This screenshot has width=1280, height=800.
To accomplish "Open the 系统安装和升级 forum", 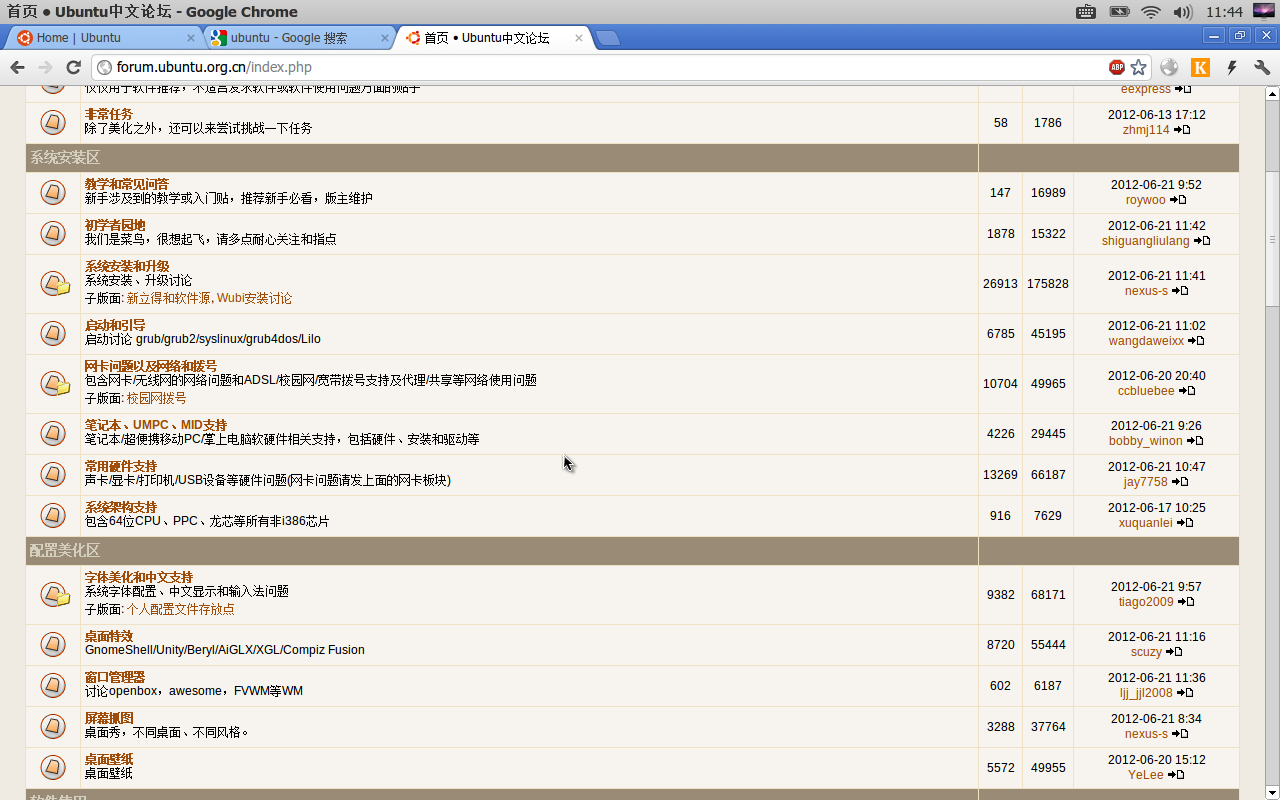I will pyautogui.click(x=127, y=266).
